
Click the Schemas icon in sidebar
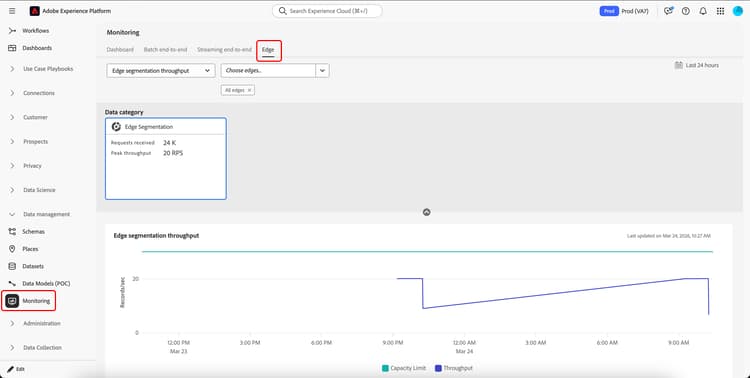coord(12,232)
